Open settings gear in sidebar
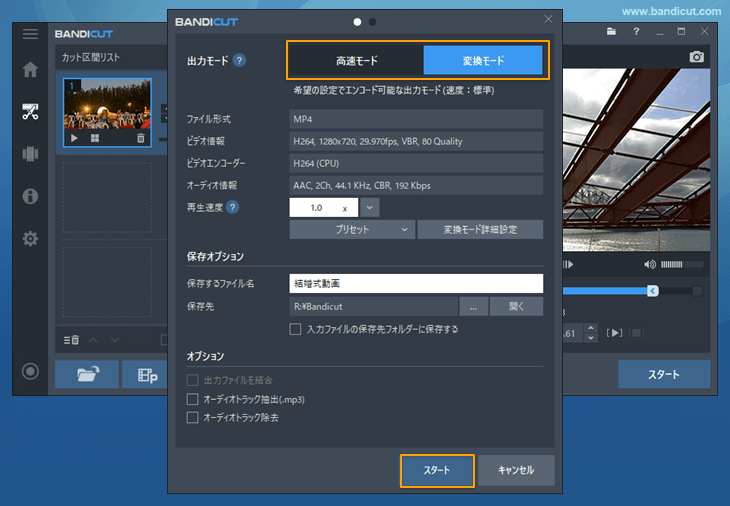Viewport: 730px width, 506px height. (x=30, y=239)
